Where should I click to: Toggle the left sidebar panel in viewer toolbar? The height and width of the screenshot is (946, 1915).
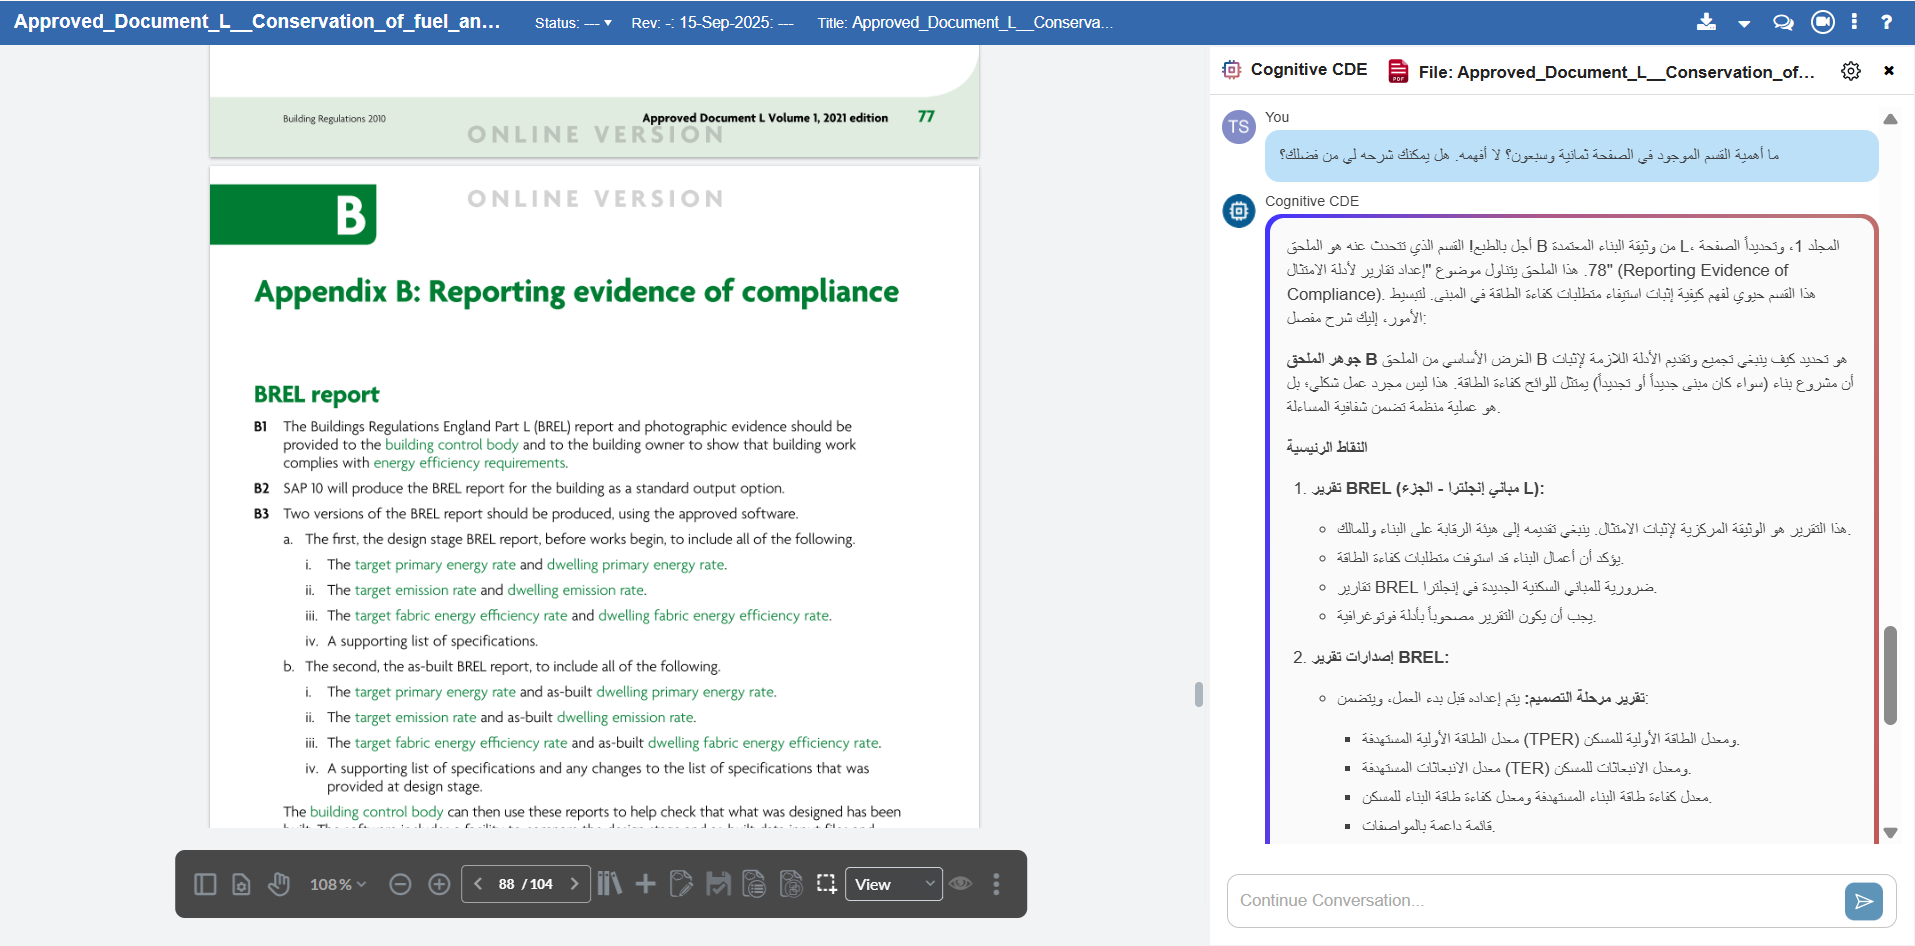205,884
